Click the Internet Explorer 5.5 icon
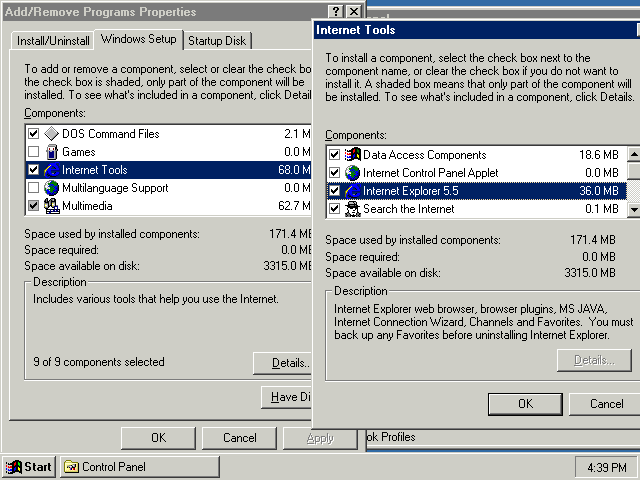 pos(353,191)
